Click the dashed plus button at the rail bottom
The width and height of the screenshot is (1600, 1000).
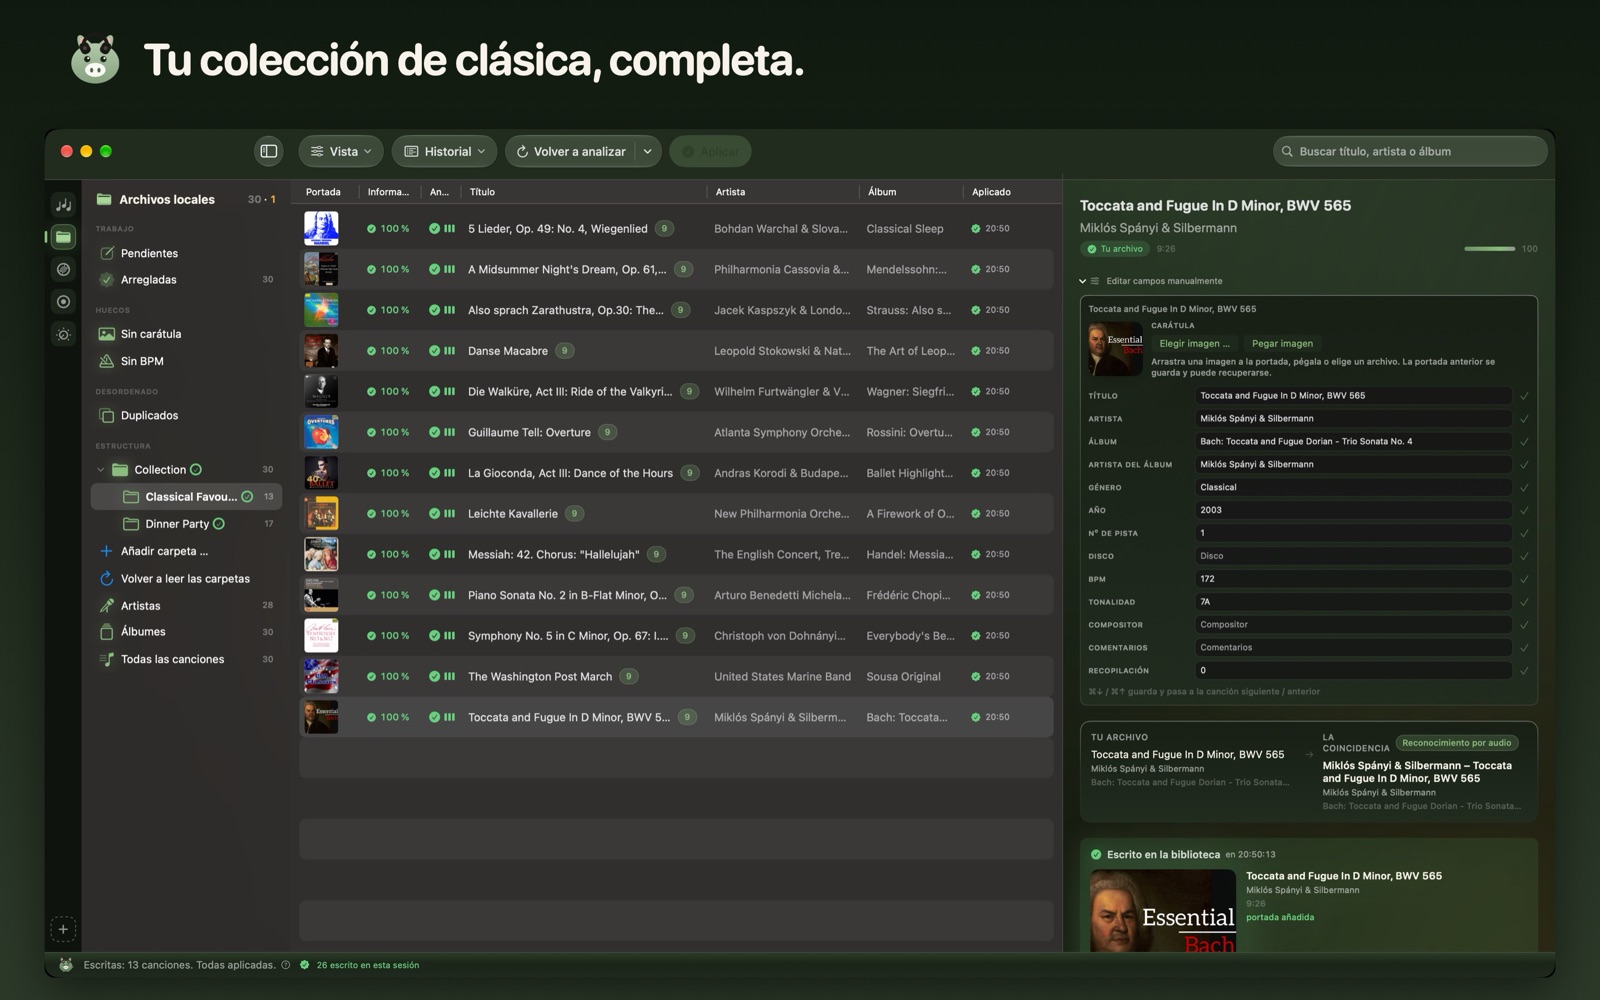tap(63, 929)
